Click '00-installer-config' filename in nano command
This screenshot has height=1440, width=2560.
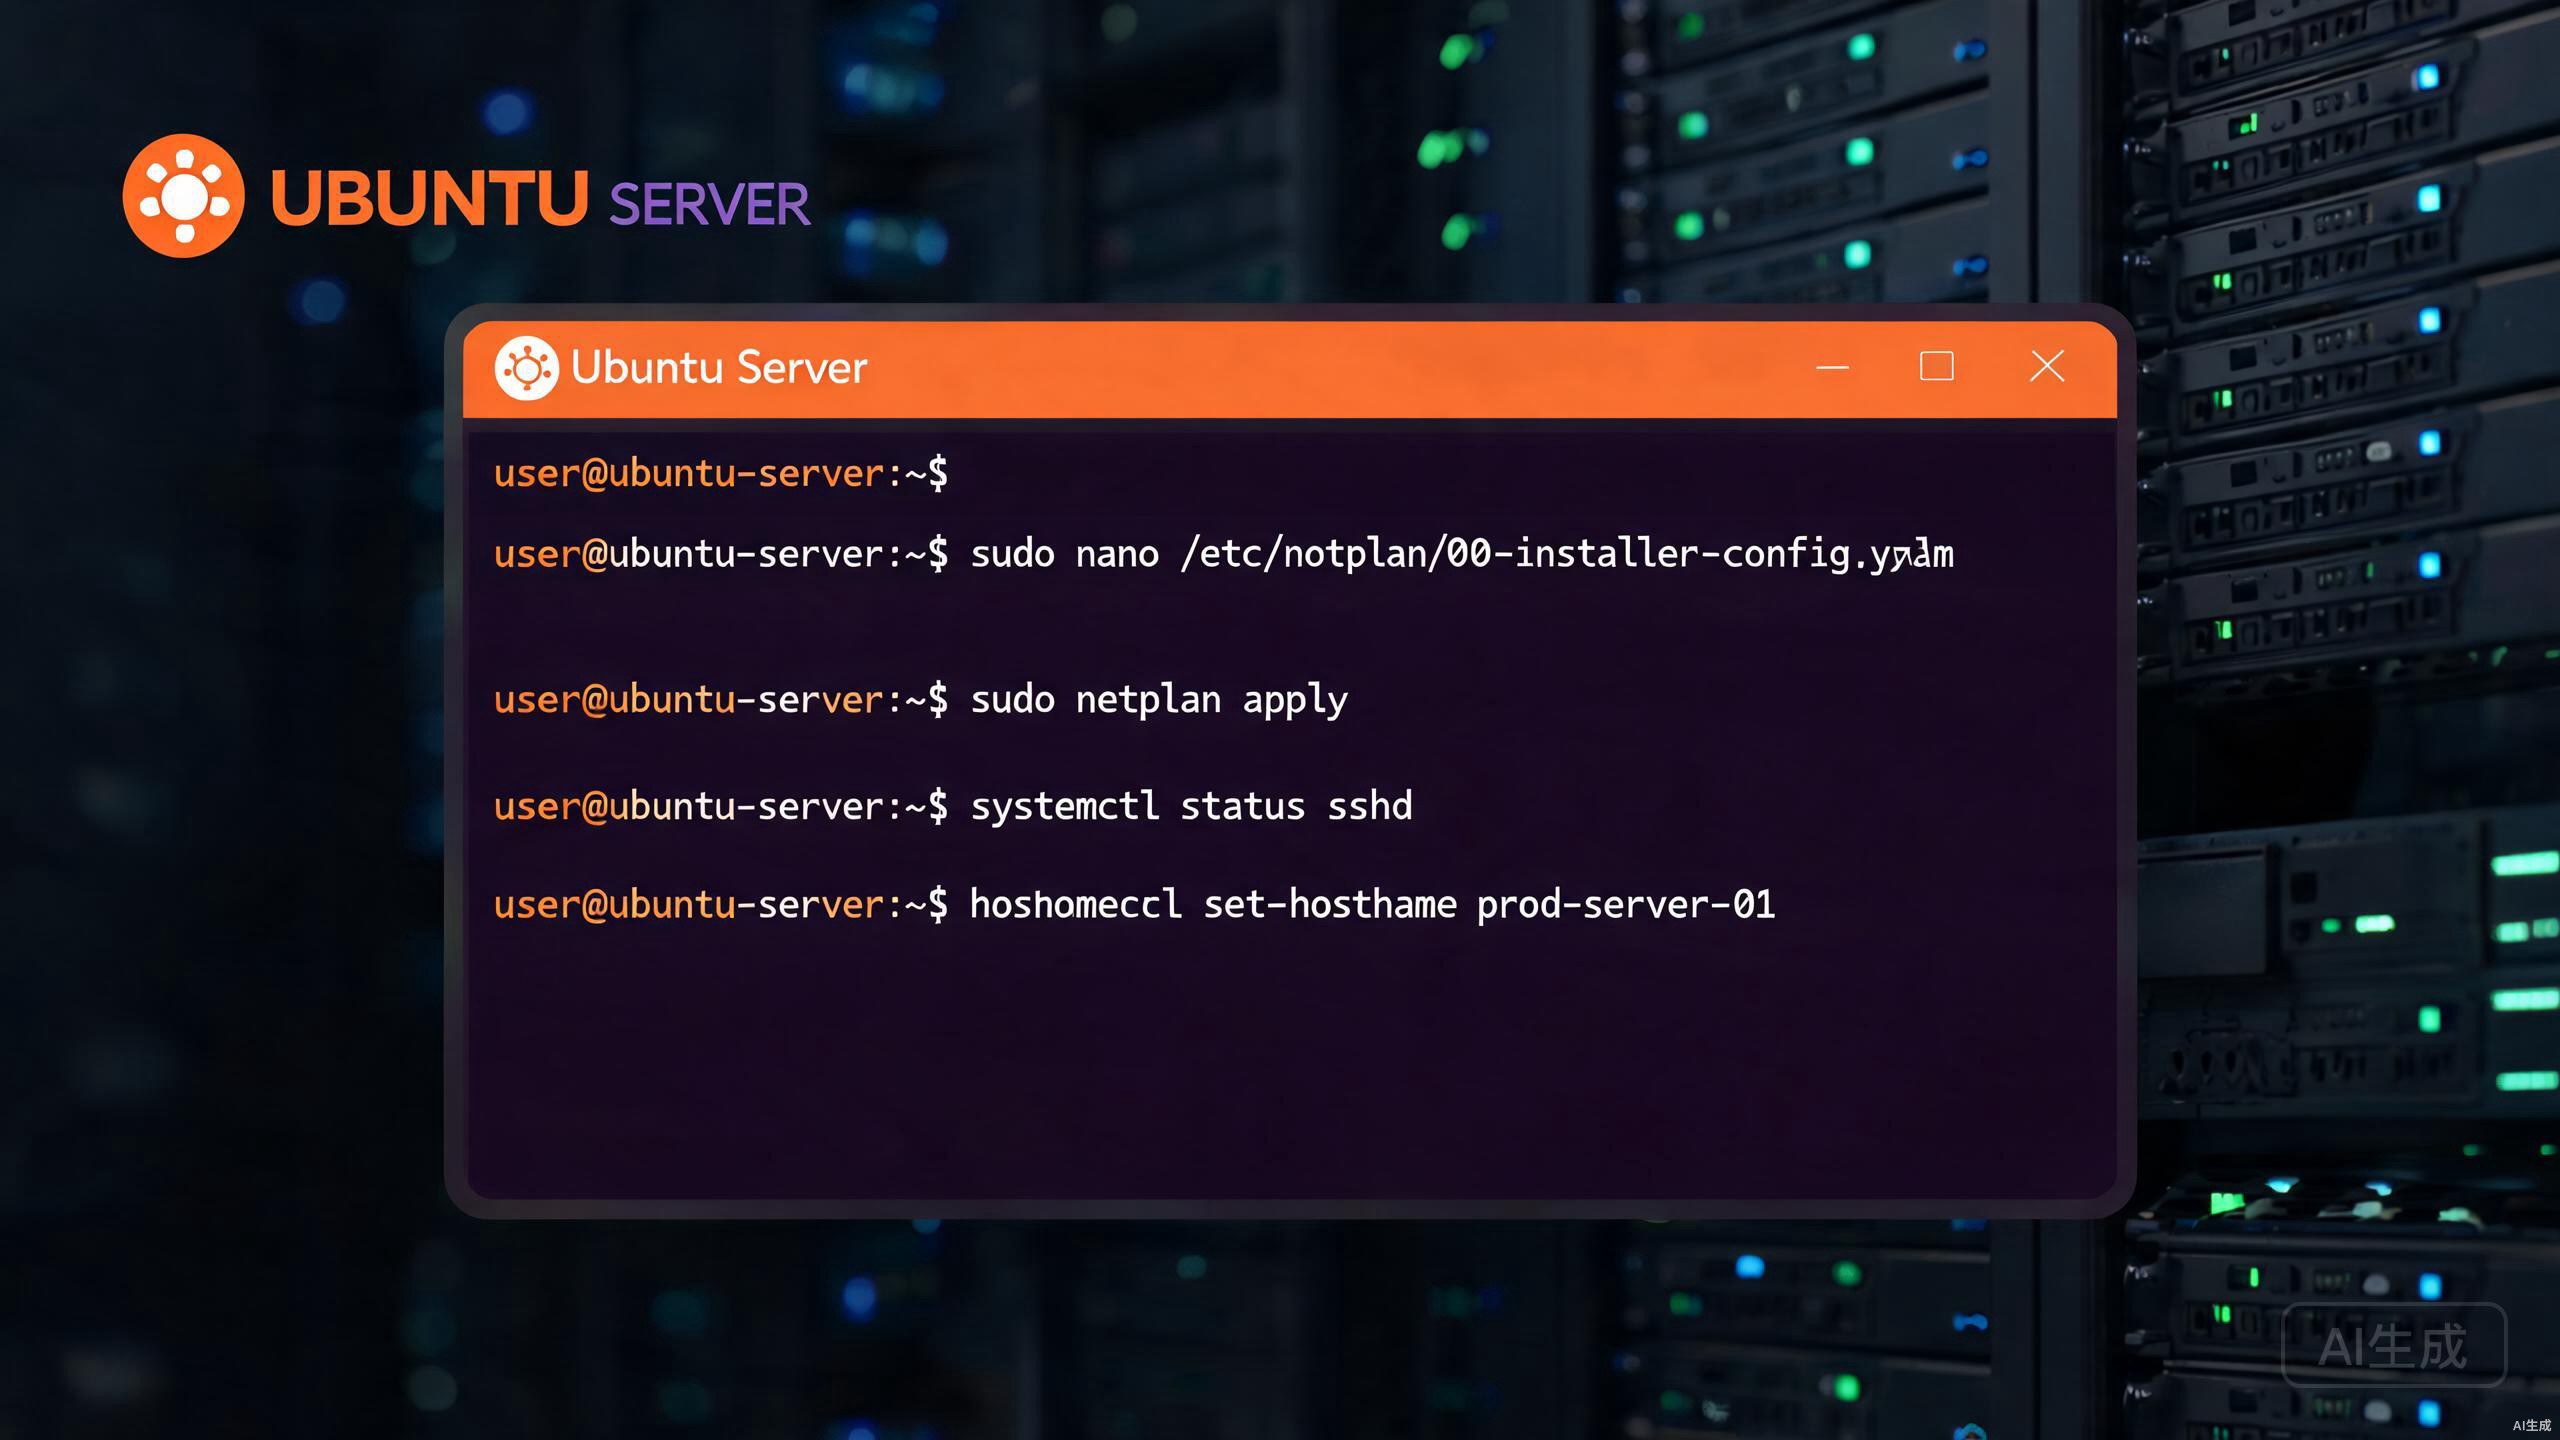(1647, 554)
